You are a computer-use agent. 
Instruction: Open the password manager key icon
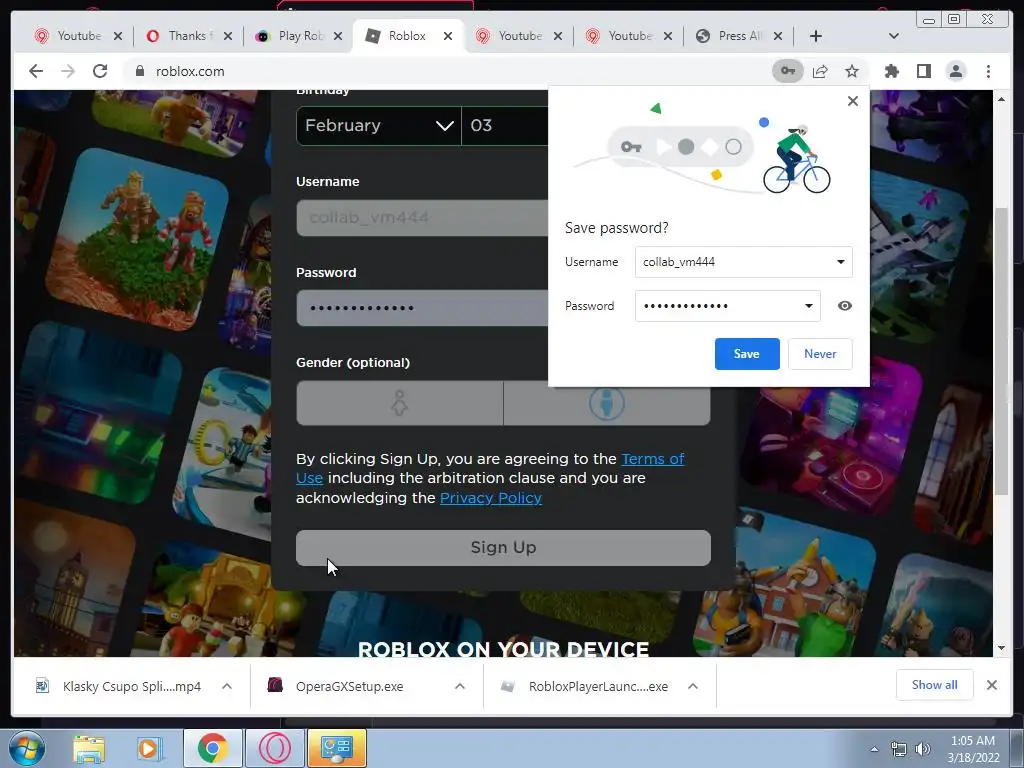pos(788,71)
